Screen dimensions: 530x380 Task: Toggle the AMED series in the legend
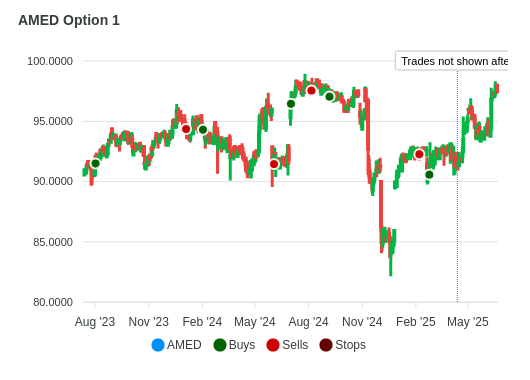[x=176, y=345]
